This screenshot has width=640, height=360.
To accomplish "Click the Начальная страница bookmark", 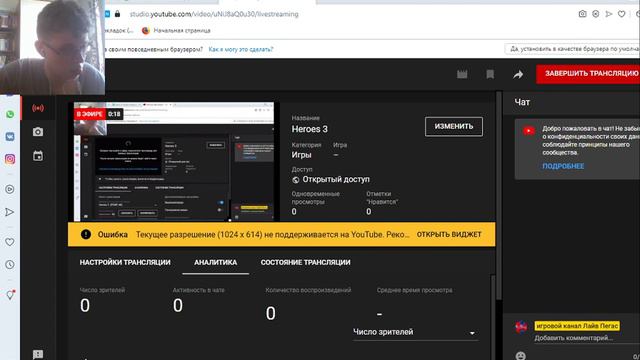I will coord(182,31).
